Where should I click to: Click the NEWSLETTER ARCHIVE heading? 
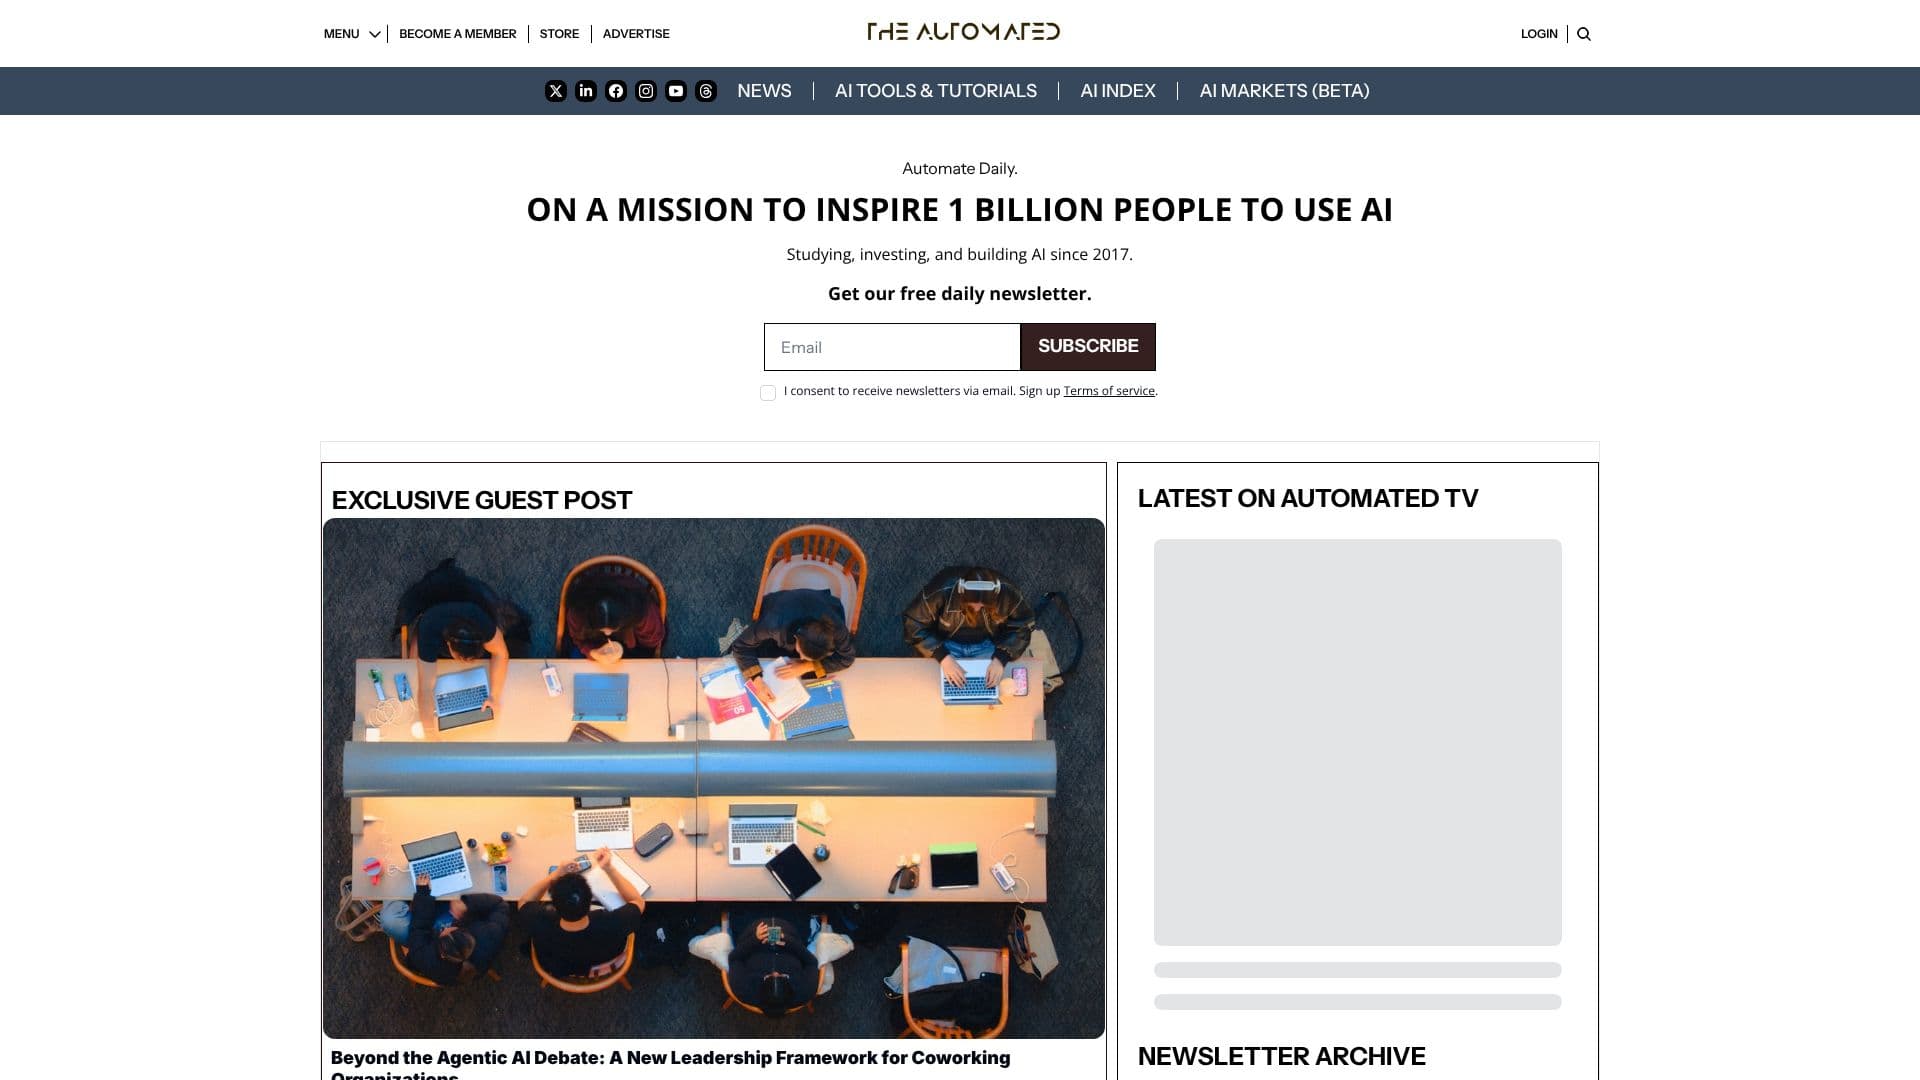click(x=1282, y=1056)
